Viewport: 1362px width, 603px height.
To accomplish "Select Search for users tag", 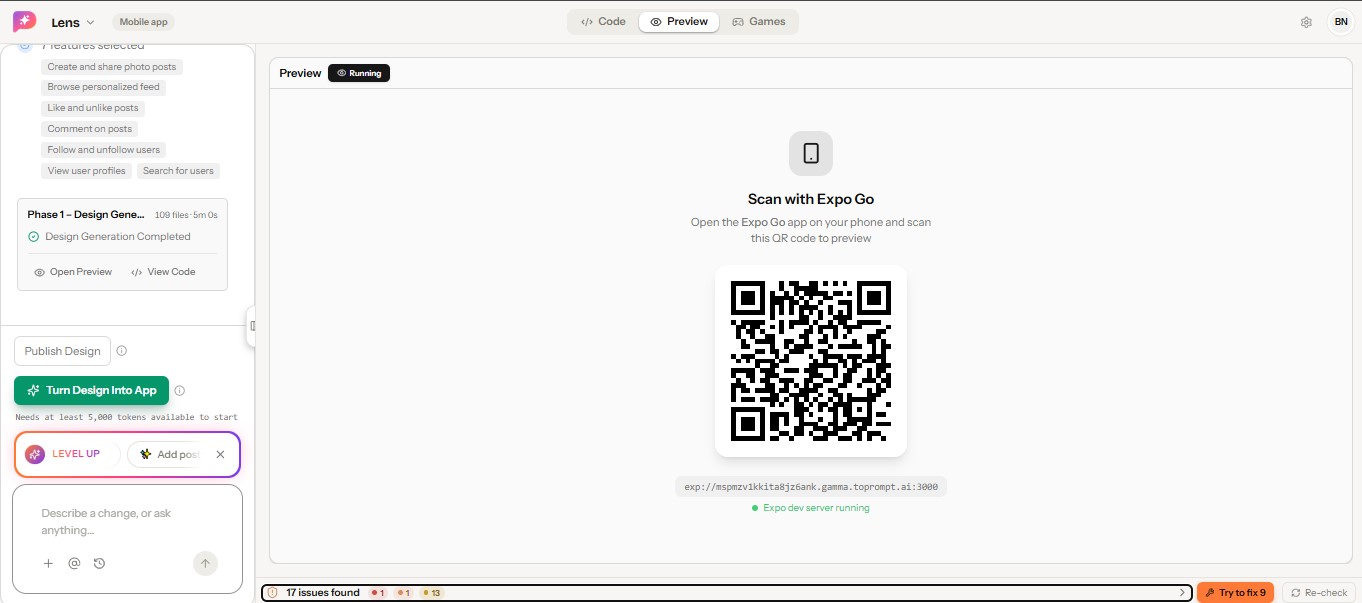I will [178, 171].
